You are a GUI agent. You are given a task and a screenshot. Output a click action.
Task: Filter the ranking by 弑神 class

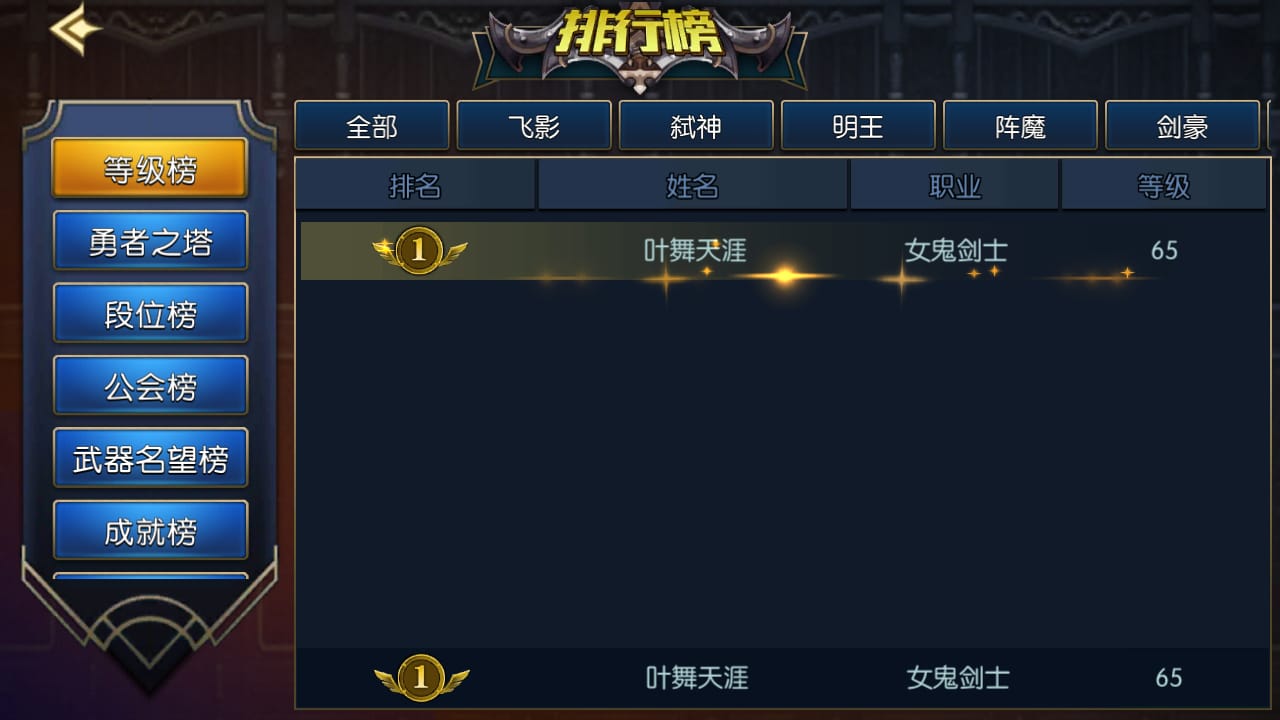coord(696,126)
